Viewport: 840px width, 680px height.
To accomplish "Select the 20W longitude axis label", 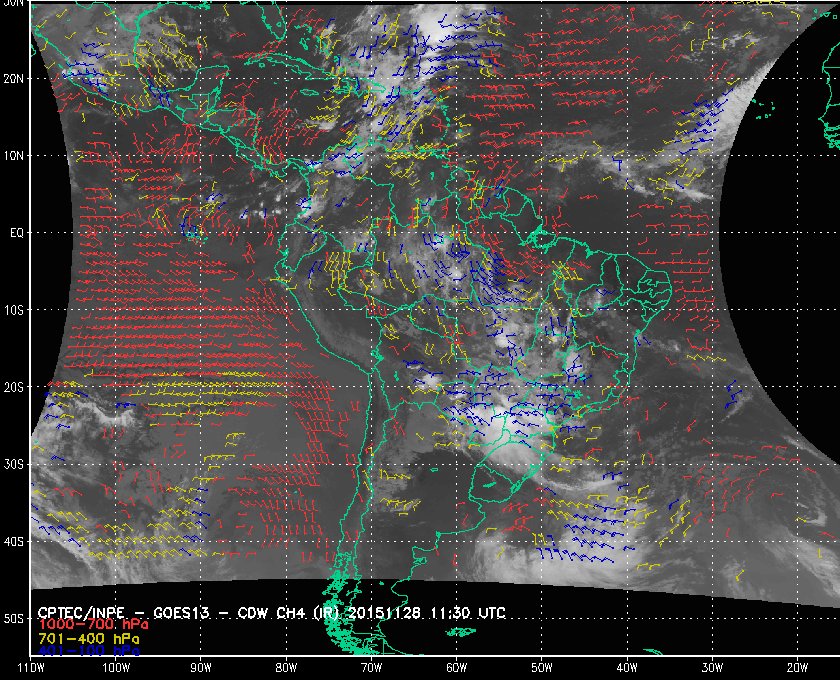I will point(796,666).
